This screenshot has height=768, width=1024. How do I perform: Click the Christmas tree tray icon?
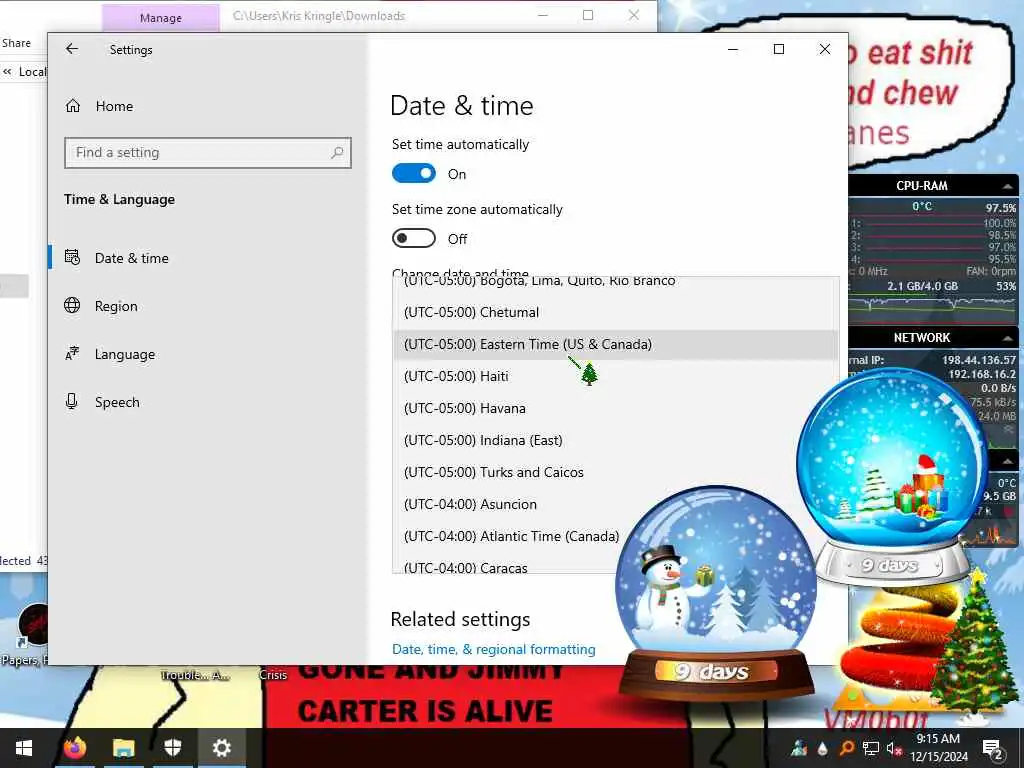tap(799, 748)
